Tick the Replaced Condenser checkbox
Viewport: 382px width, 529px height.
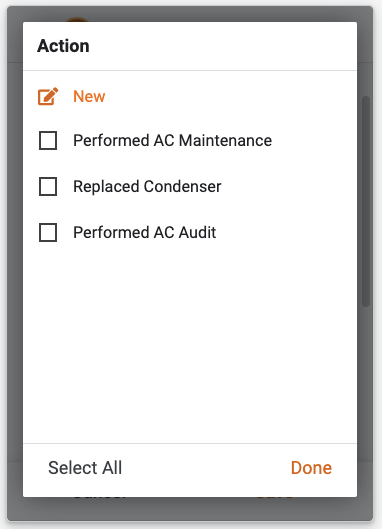pos(48,187)
